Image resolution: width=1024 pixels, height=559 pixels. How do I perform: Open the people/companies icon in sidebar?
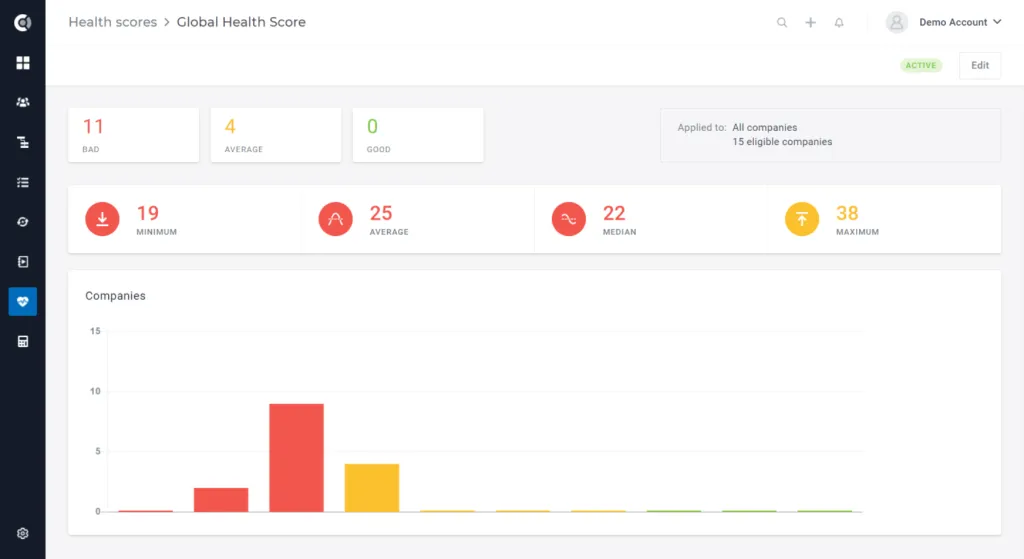[x=23, y=103]
